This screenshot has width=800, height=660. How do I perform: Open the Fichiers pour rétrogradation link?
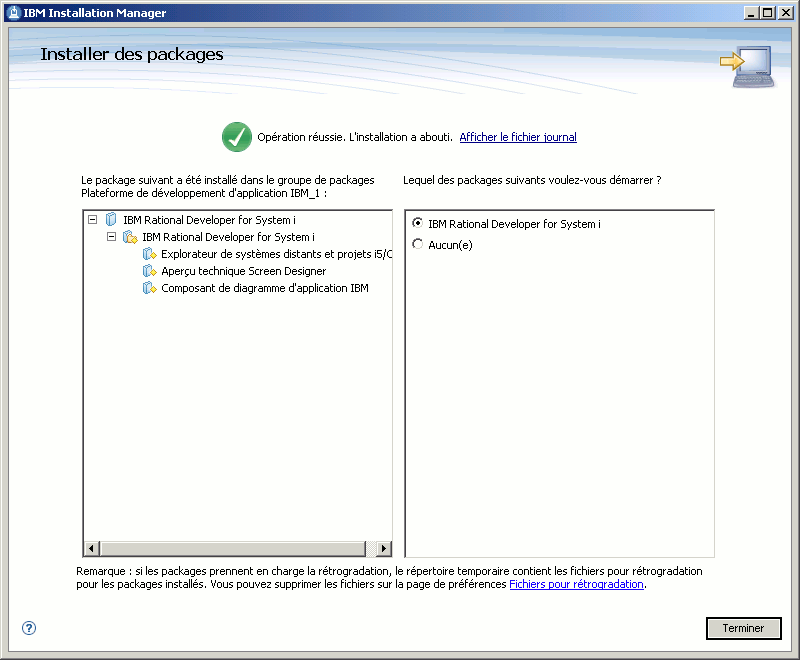577,584
